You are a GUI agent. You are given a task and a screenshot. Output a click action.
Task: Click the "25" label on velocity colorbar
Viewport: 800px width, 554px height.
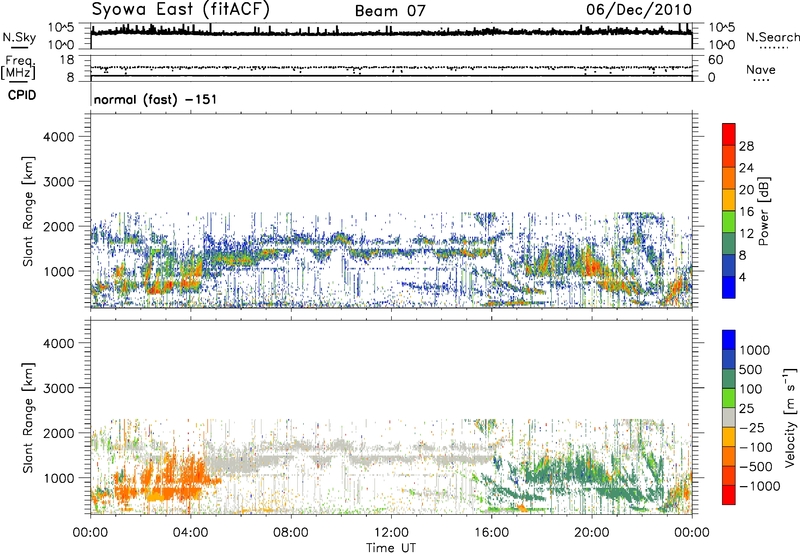click(x=746, y=409)
